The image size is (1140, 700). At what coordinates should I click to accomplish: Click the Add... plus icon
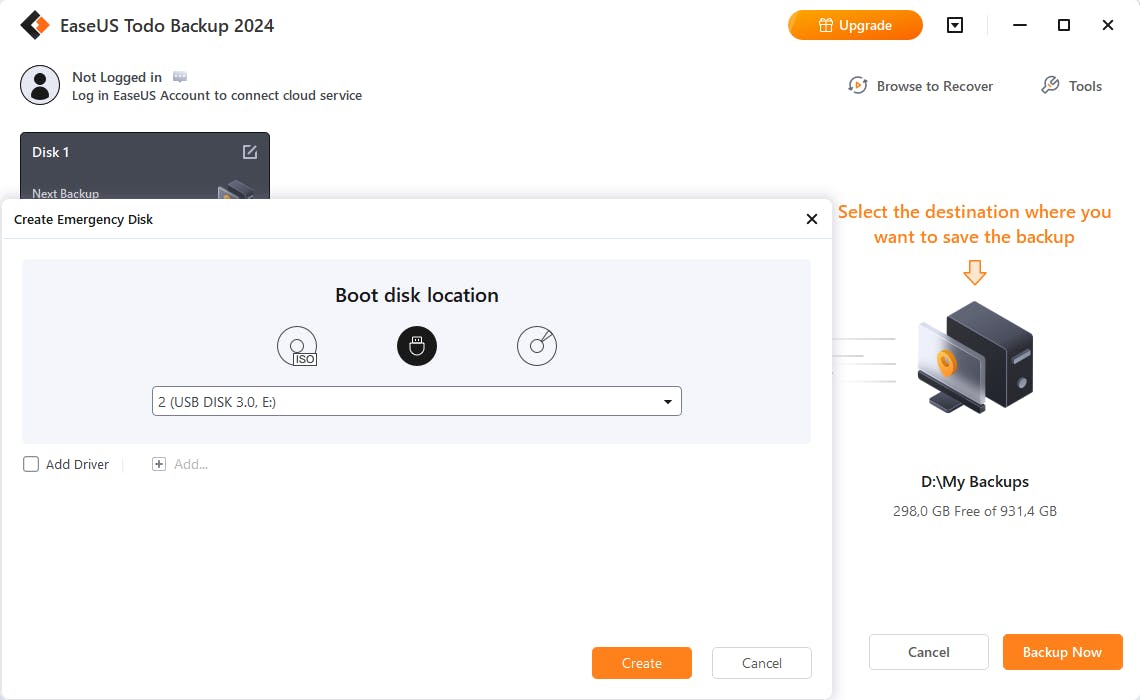pos(158,464)
